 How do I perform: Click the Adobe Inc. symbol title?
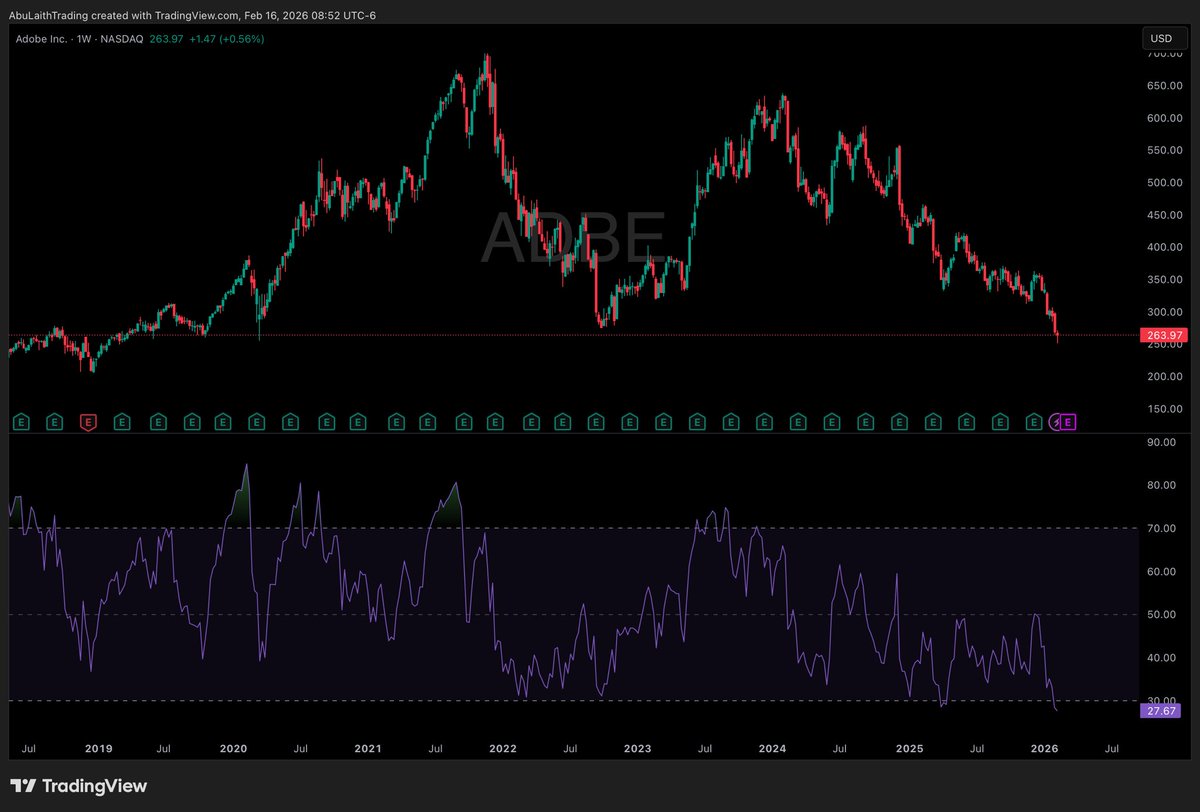pyautogui.click(x=41, y=39)
